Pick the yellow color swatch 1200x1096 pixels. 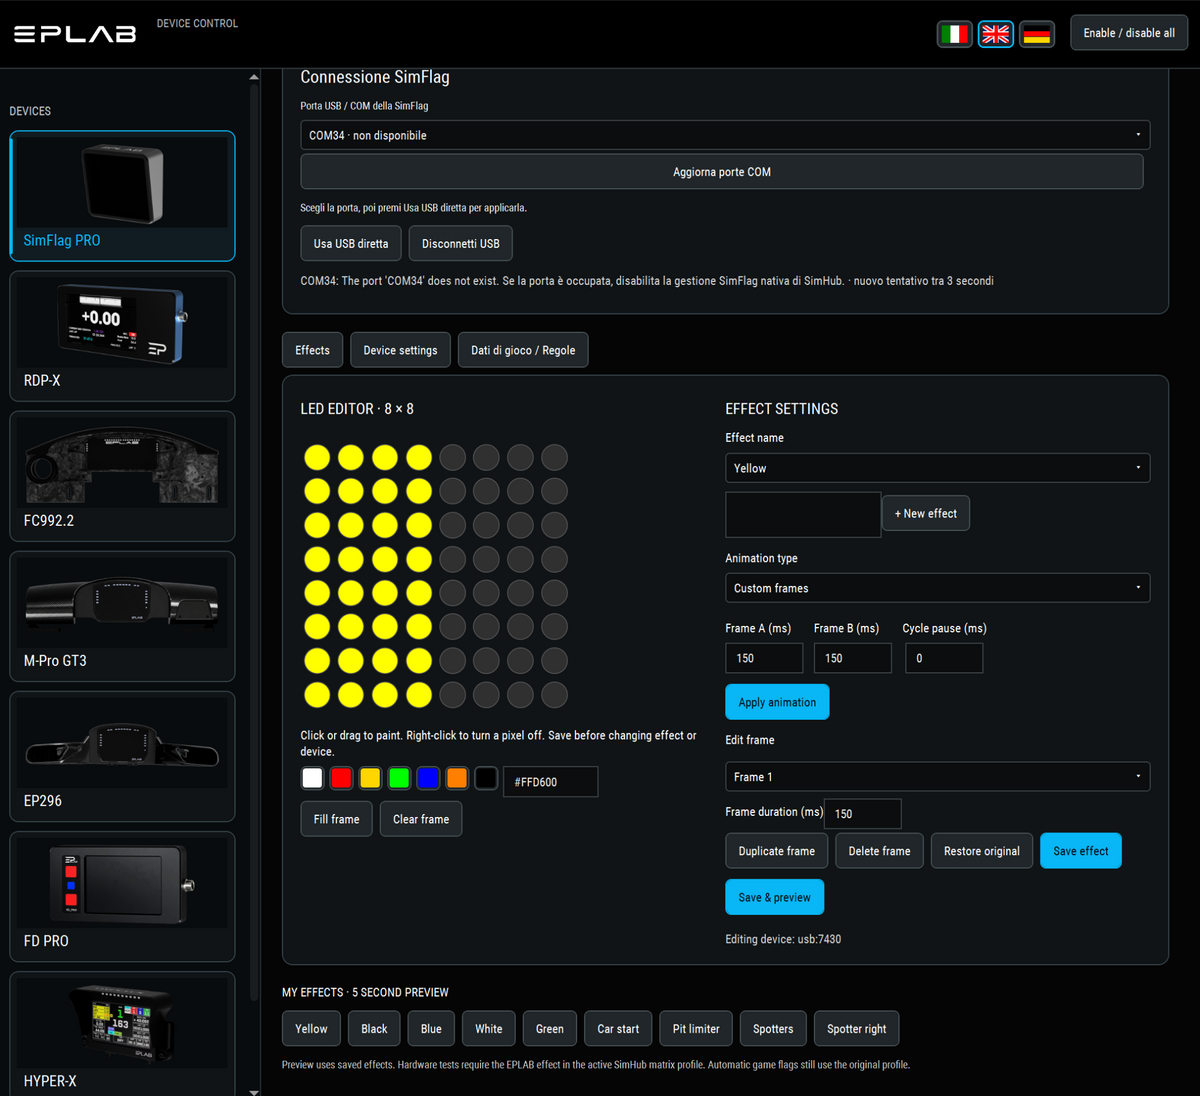pos(370,778)
